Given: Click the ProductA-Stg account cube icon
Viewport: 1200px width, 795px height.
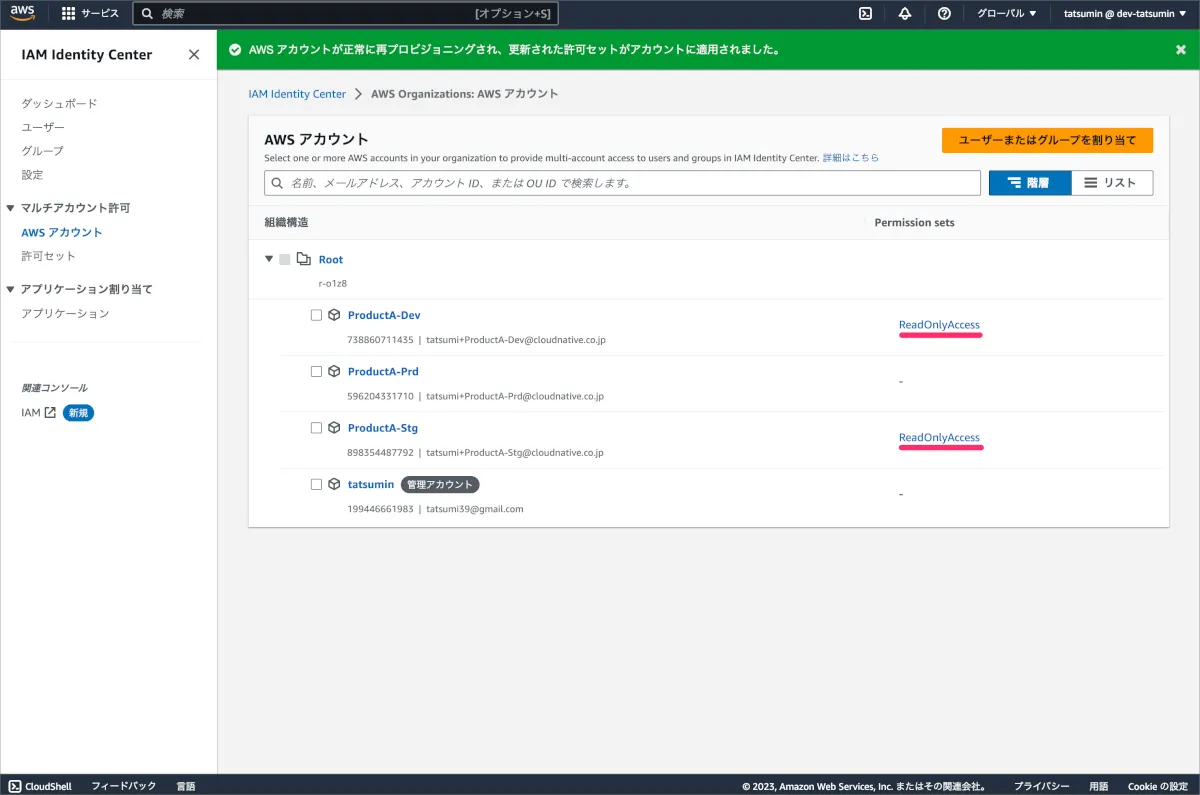Looking at the screenshot, I should (334, 428).
